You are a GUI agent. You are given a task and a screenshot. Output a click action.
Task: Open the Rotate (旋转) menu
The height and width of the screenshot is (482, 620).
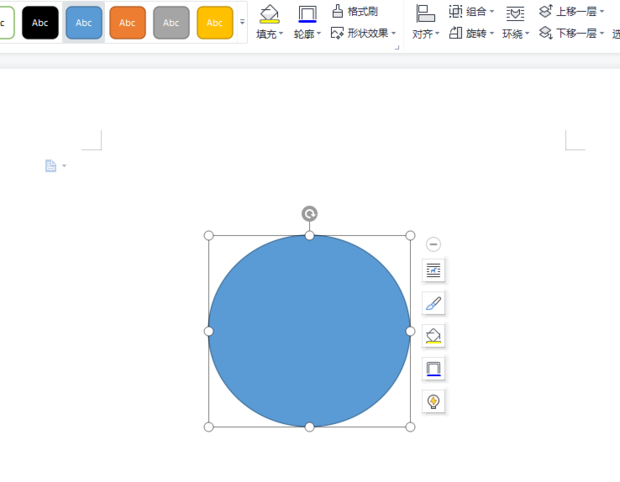(x=471, y=33)
